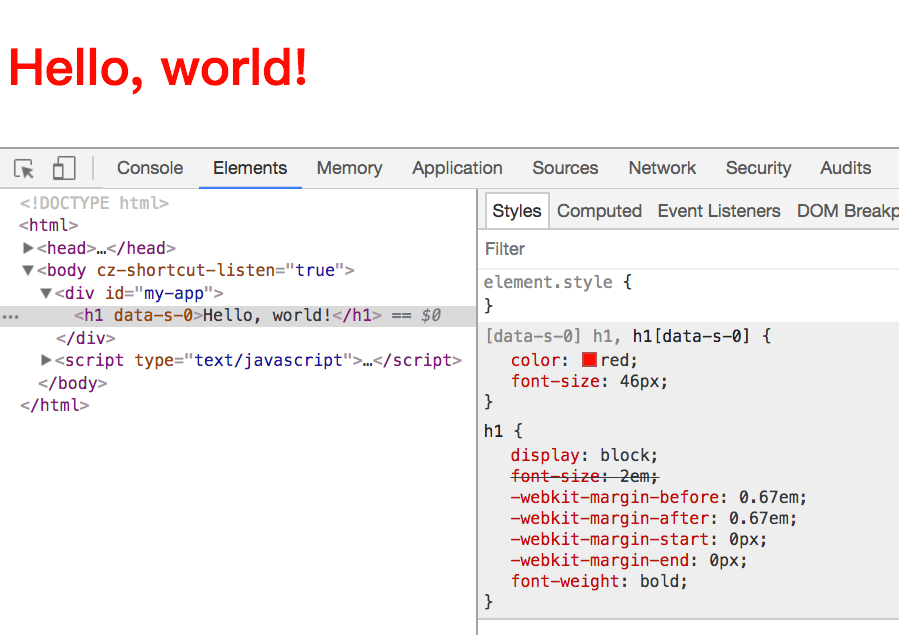Collapse the div my-app node
Screen dimensions: 899x635
click(x=46, y=293)
